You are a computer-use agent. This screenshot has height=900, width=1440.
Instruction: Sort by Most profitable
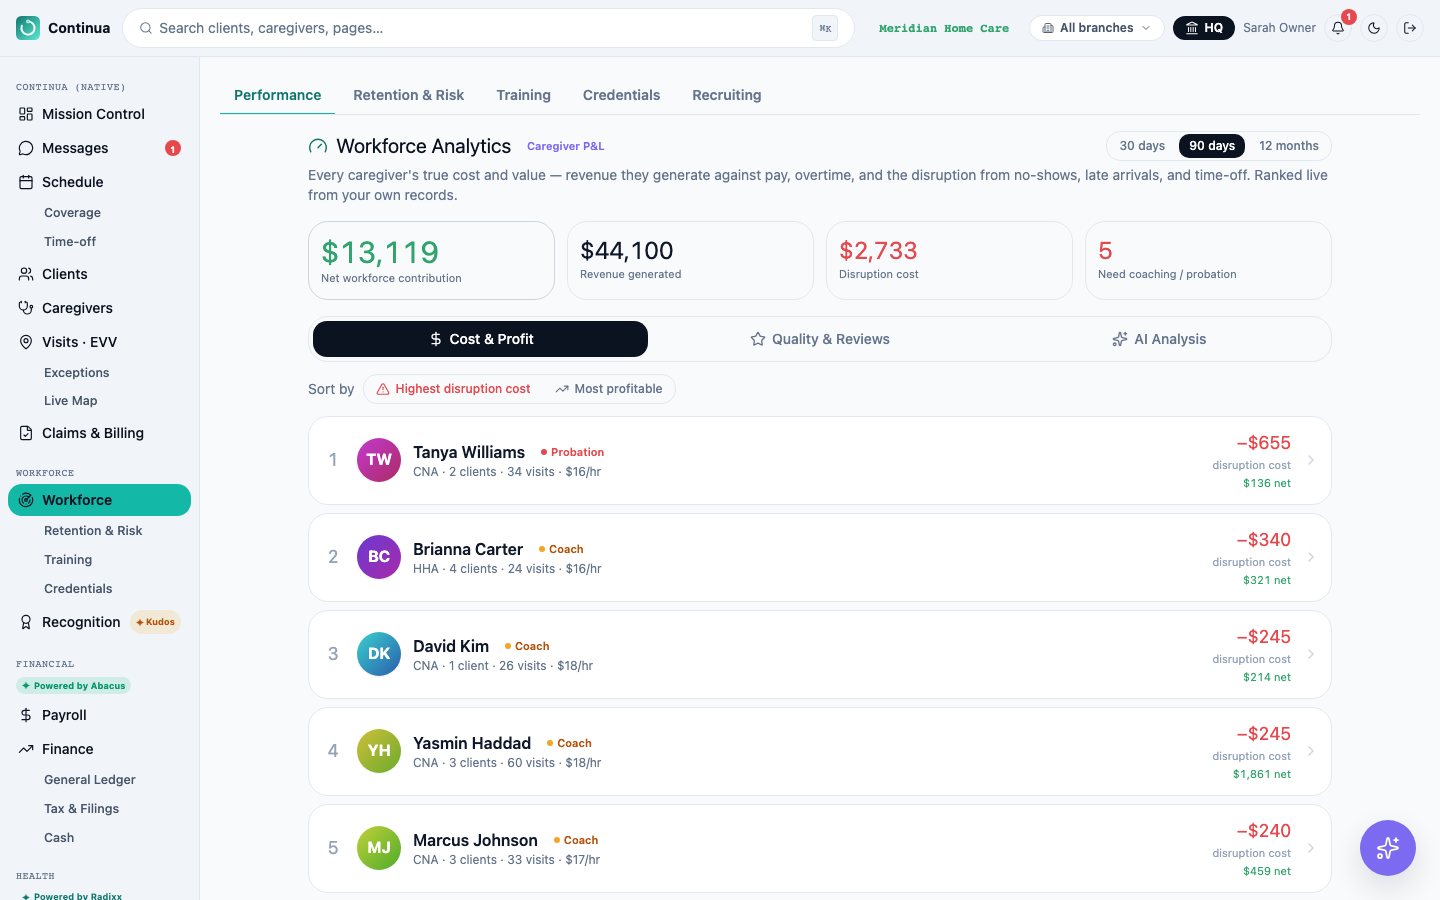(x=609, y=389)
